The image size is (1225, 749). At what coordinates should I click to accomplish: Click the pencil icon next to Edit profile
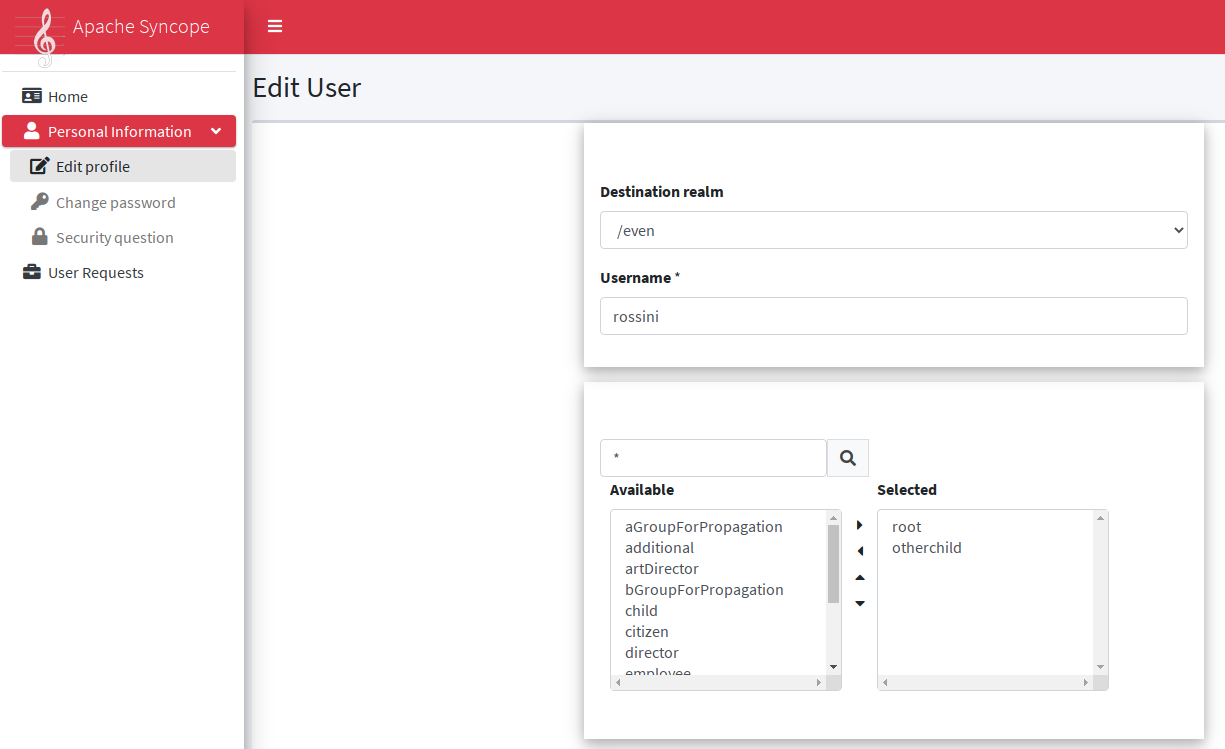coord(40,166)
